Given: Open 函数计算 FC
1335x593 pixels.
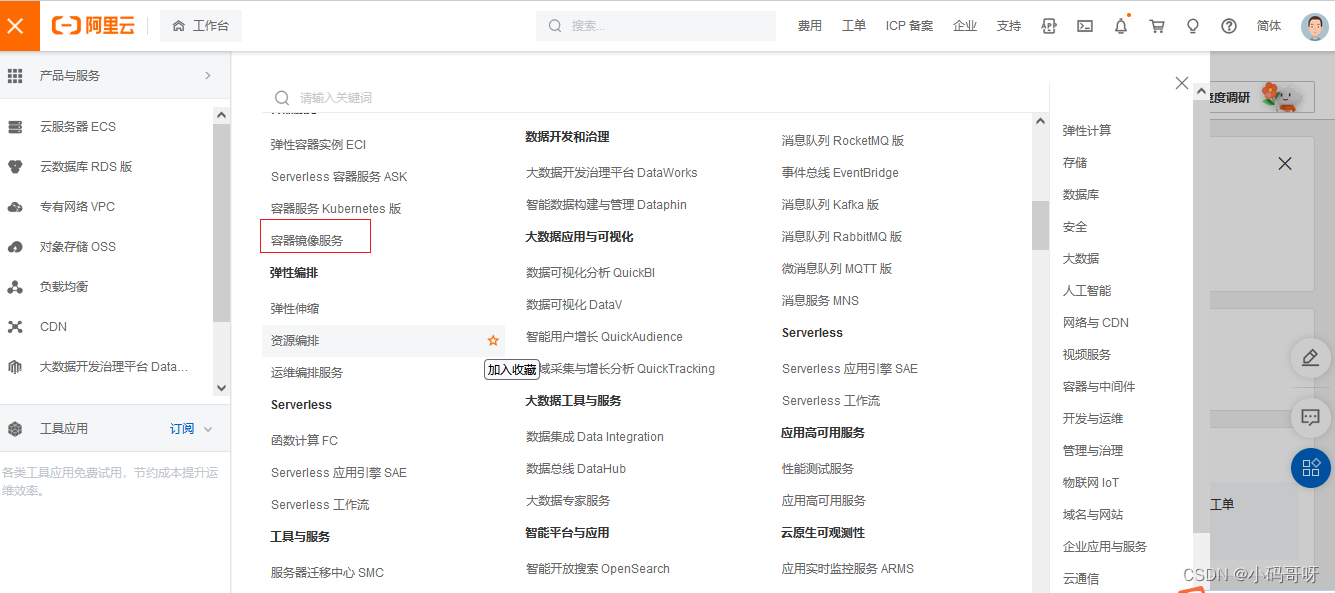Looking at the screenshot, I should (304, 441).
